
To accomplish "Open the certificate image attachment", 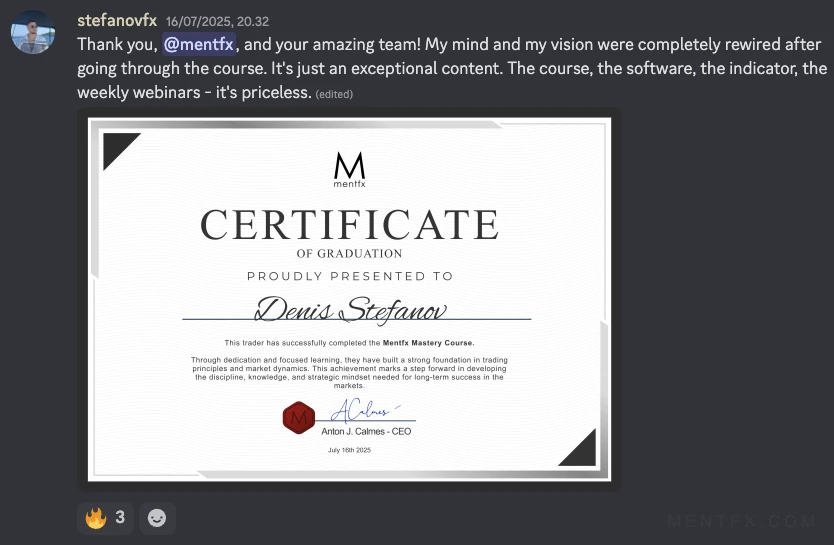I will (x=349, y=299).
